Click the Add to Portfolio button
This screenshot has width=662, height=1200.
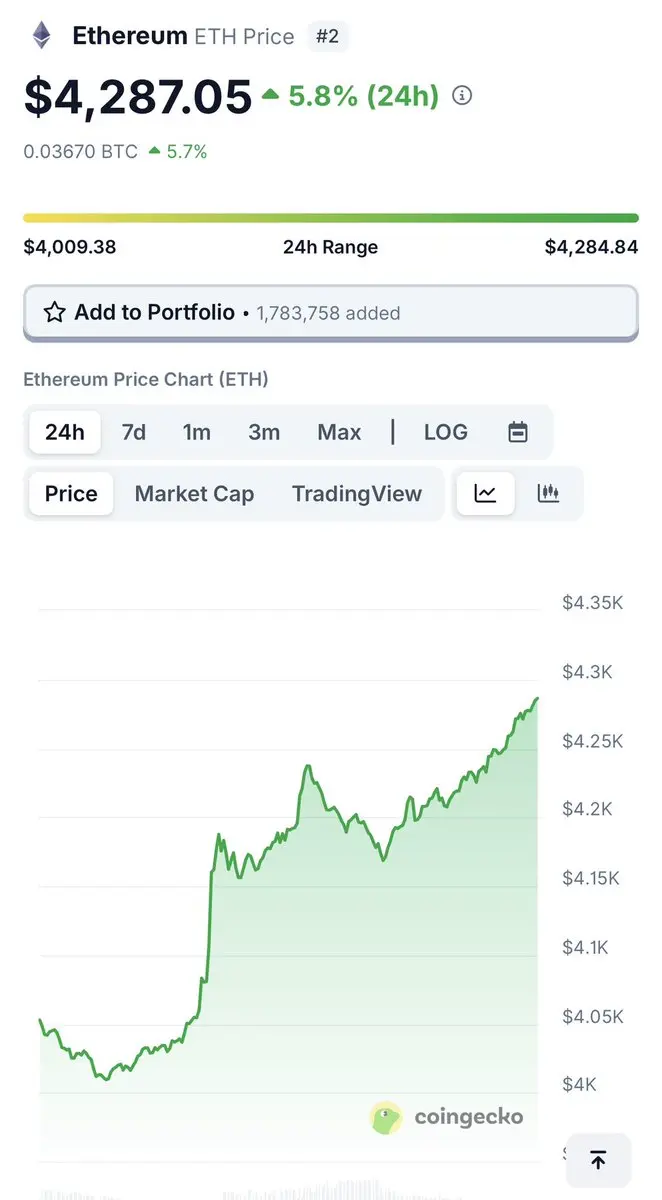click(x=331, y=313)
